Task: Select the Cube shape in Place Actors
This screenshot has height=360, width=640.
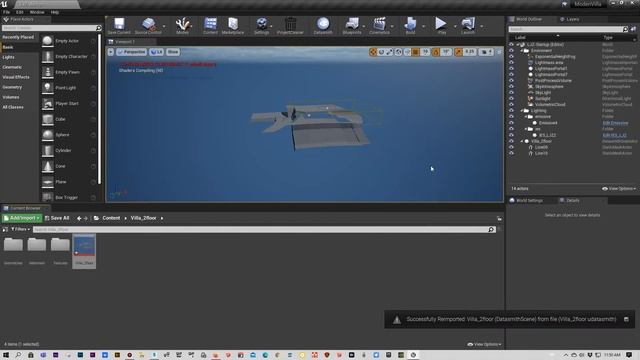Action: (69, 119)
